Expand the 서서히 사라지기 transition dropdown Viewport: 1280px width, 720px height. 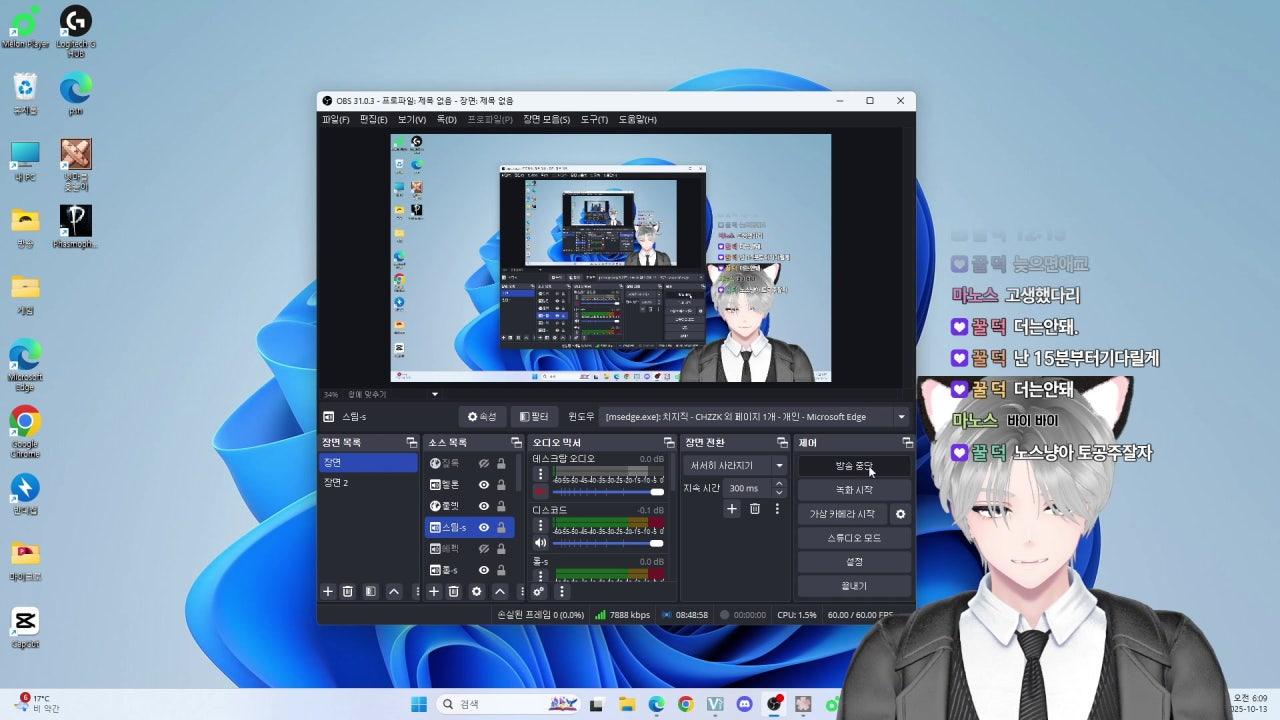(x=779, y=465)
